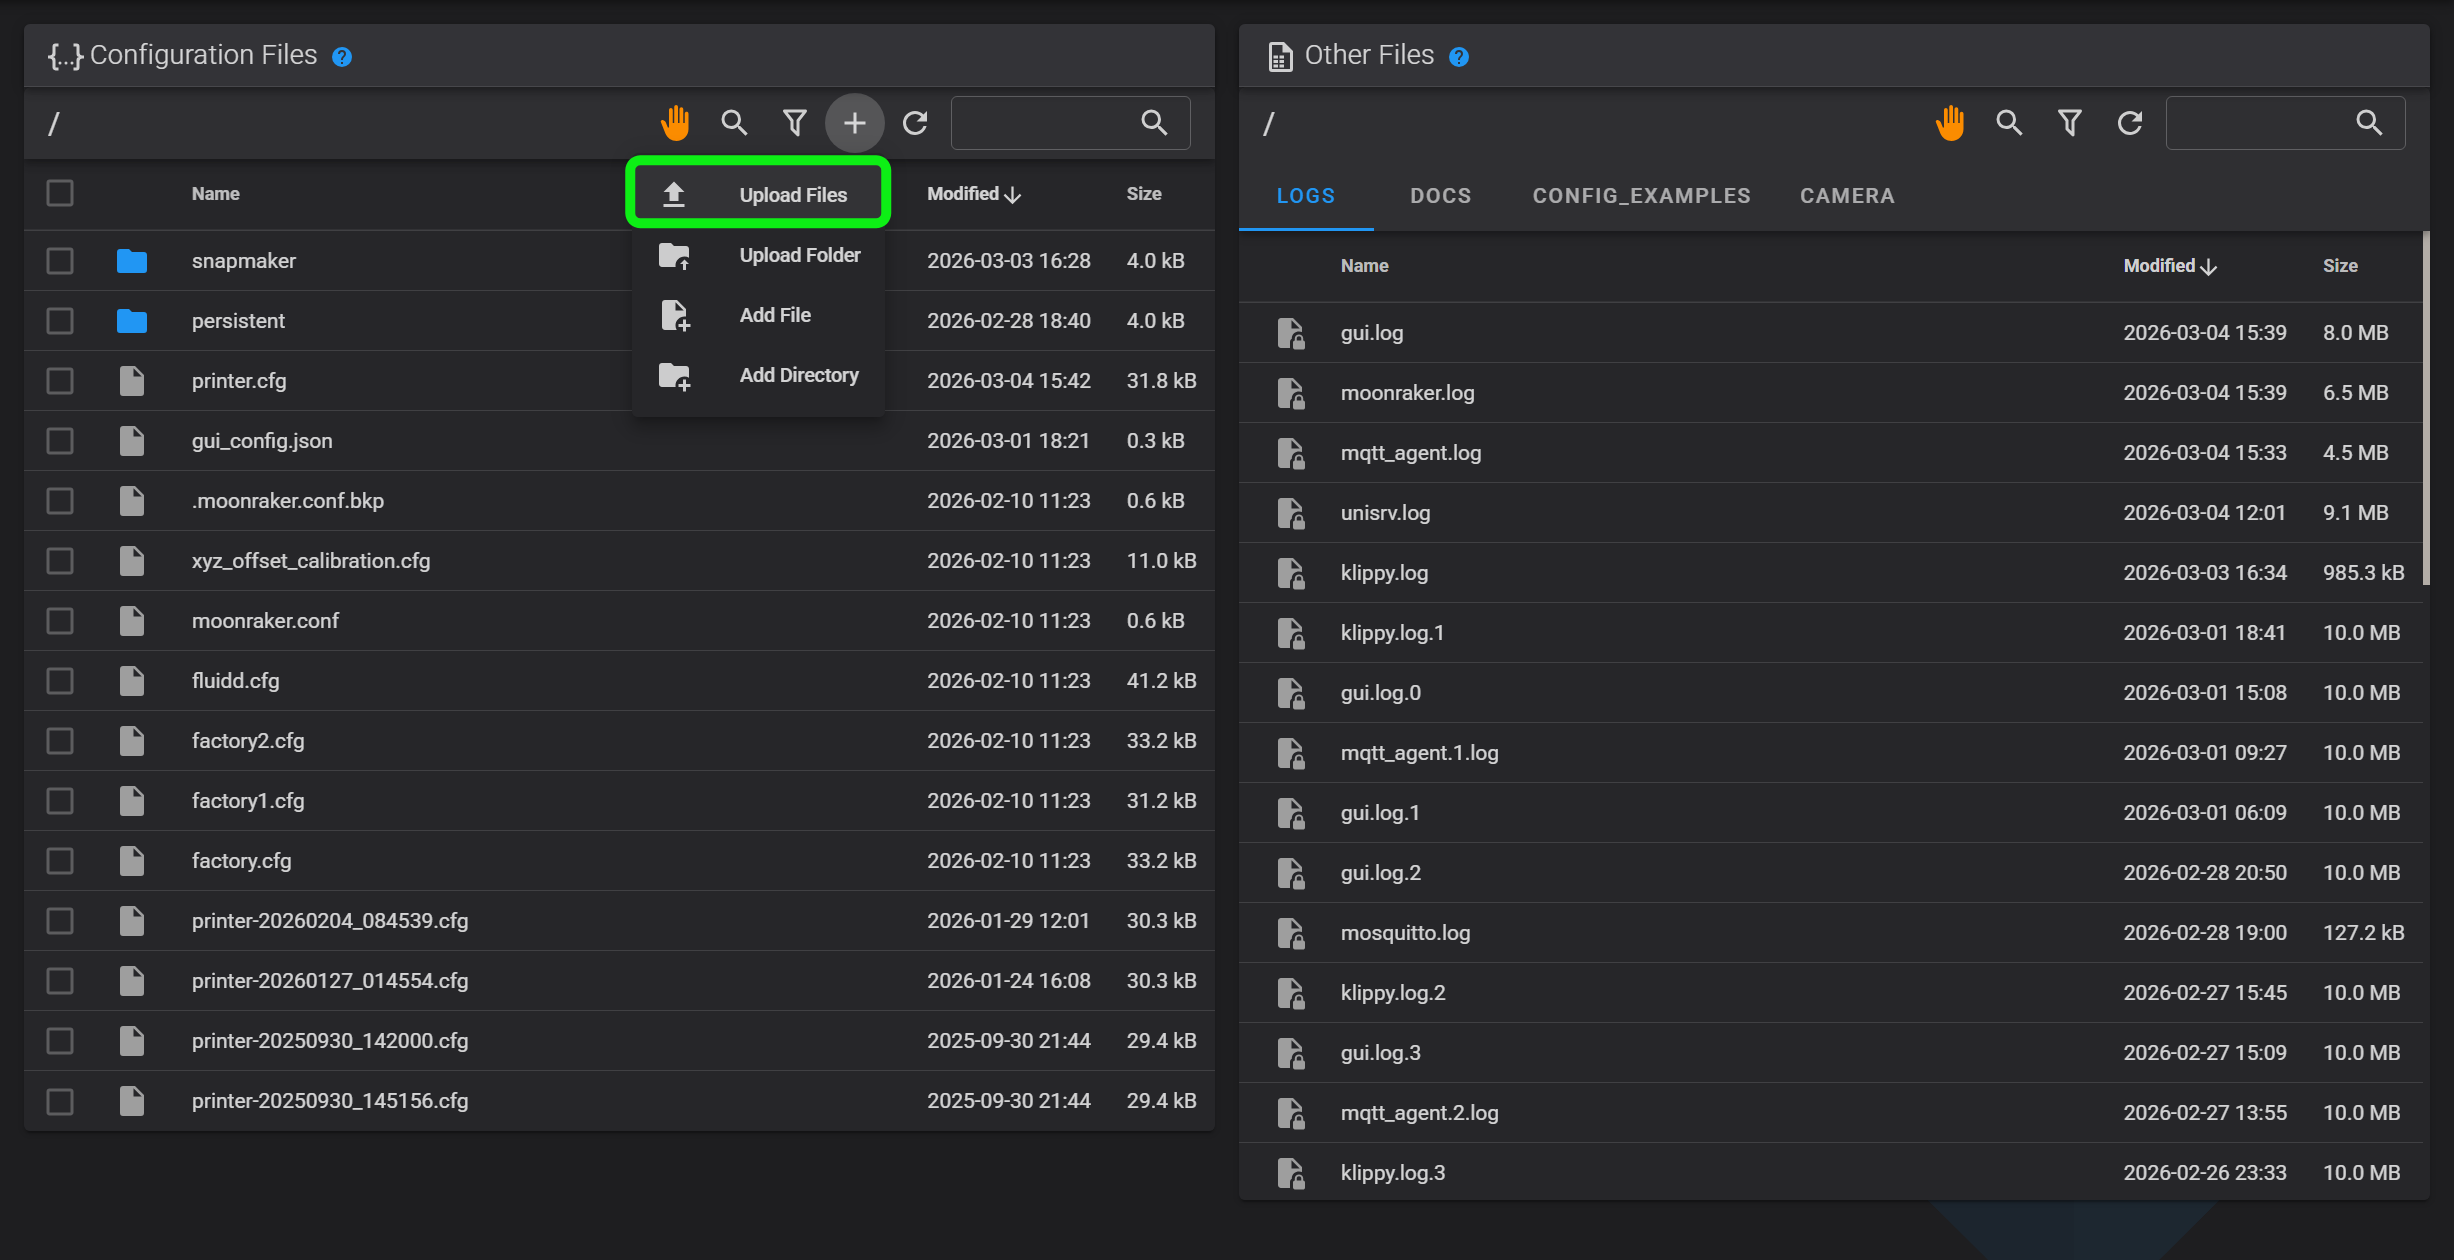Refresh the Configuration Files list
The width and height of the screenshot is (2454, 1260).
[915, 123]
